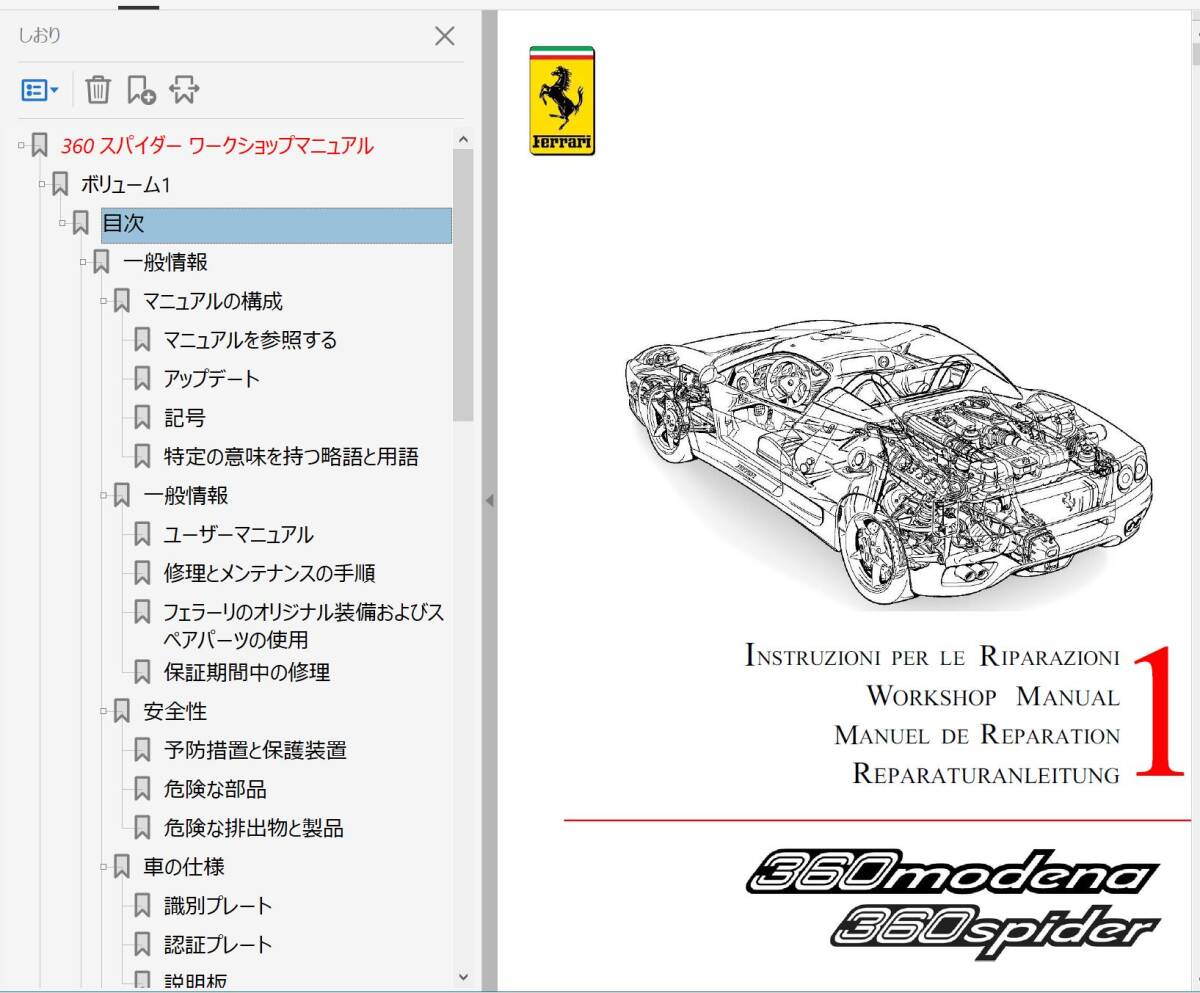Collapse the 目次 tree node

(63, 224)
